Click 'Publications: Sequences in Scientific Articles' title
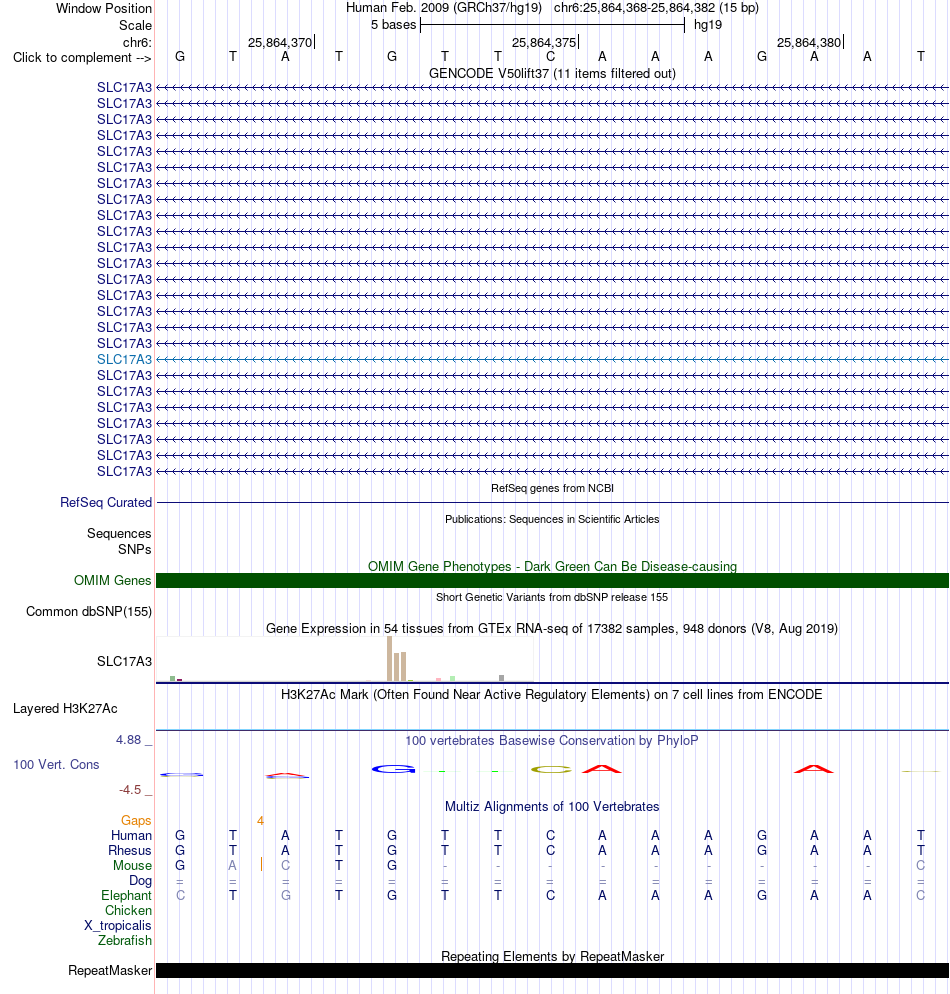Screen dimensions: 950x994 [x=552, y=519]
